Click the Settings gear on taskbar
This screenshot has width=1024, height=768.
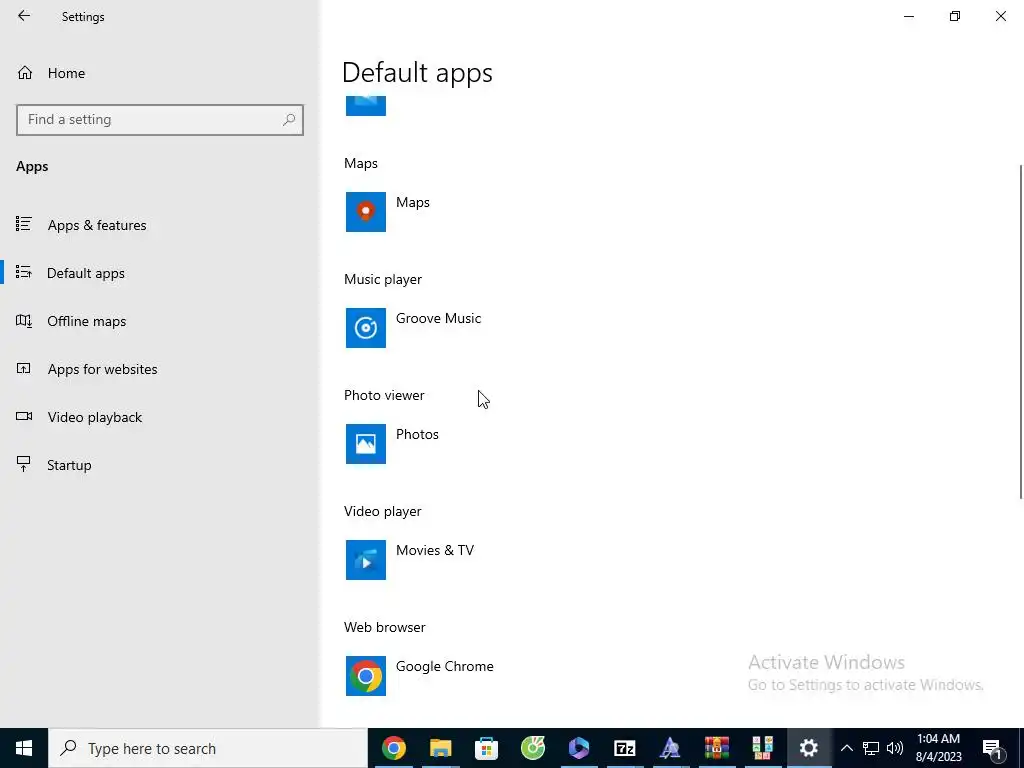[808, 748]
